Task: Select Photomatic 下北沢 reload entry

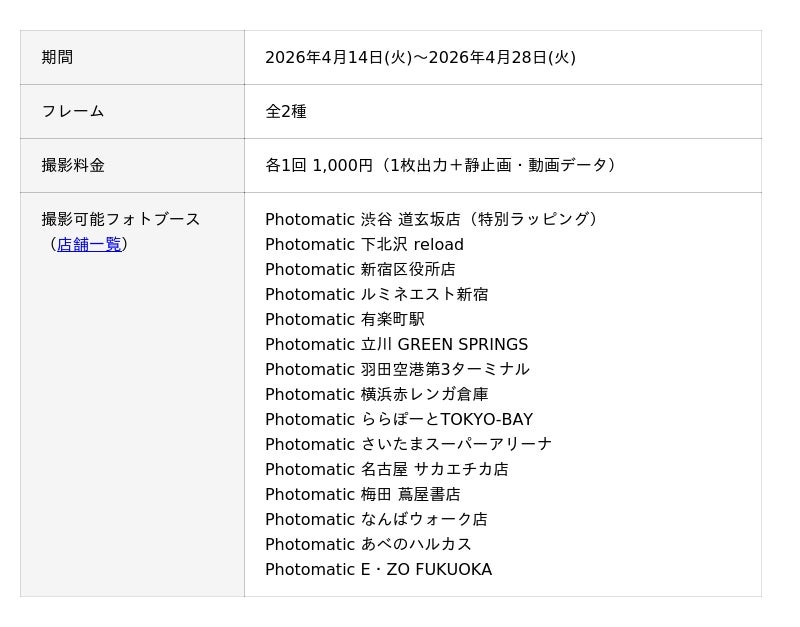Action: (364, 244)
